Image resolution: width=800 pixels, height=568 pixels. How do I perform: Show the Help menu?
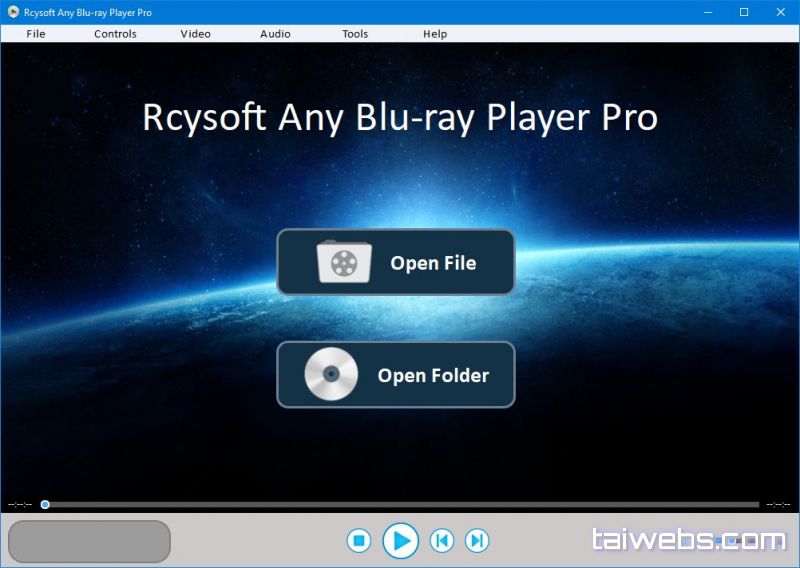click(435, 34)
